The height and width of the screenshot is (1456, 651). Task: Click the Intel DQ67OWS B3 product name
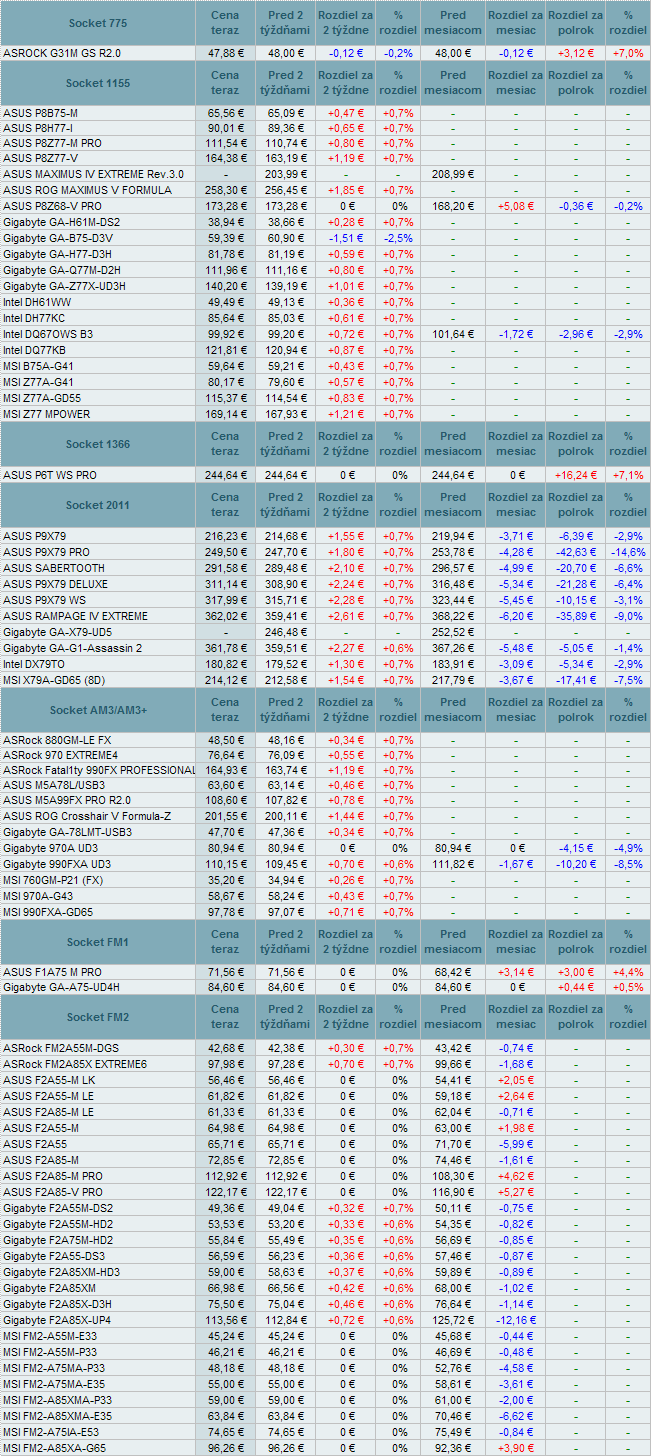(49, 333)
